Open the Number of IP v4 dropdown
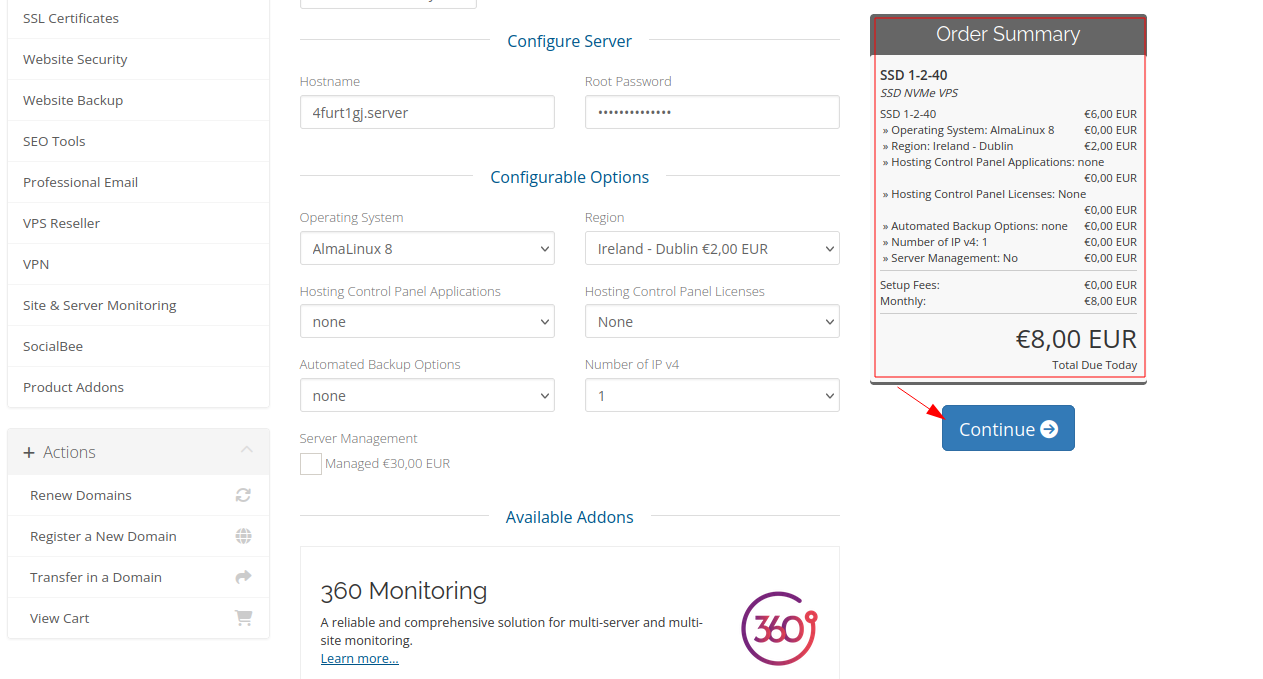Screen dimensions: 1263x679 712,396
